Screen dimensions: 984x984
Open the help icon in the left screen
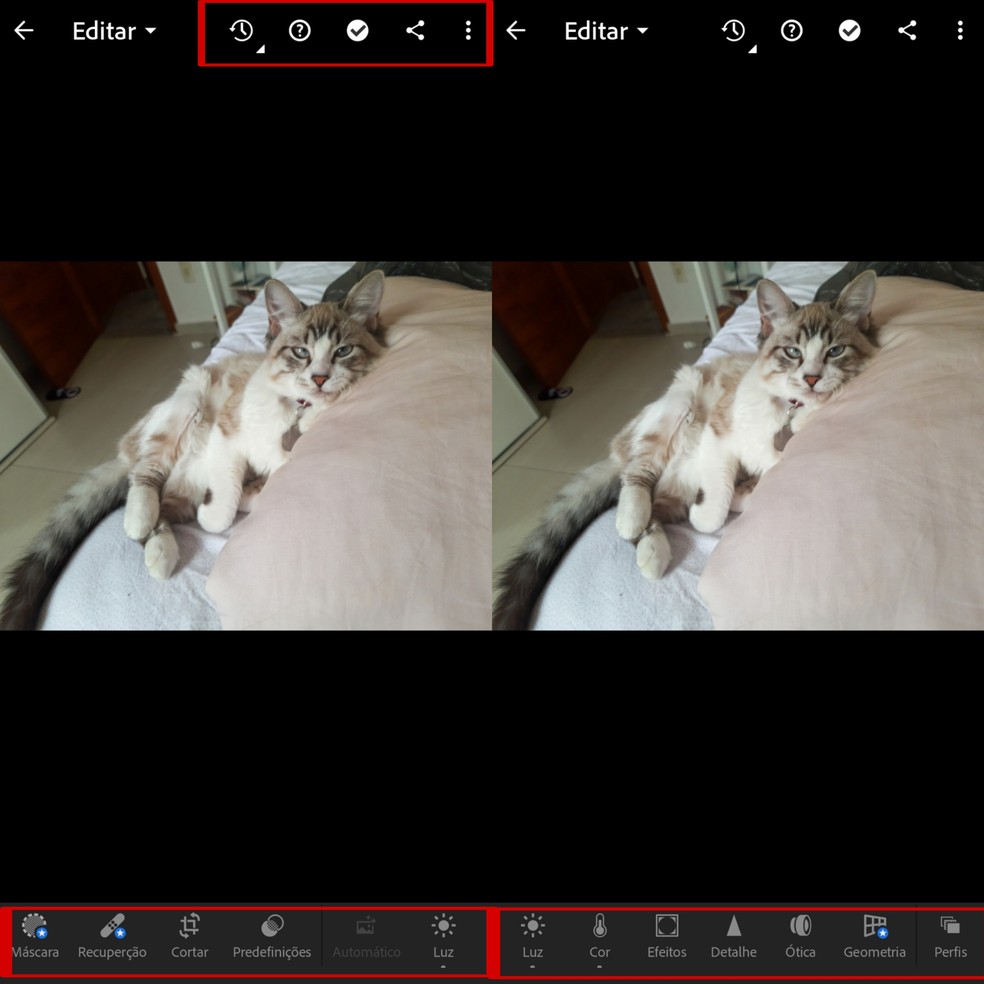coord(299,30)
